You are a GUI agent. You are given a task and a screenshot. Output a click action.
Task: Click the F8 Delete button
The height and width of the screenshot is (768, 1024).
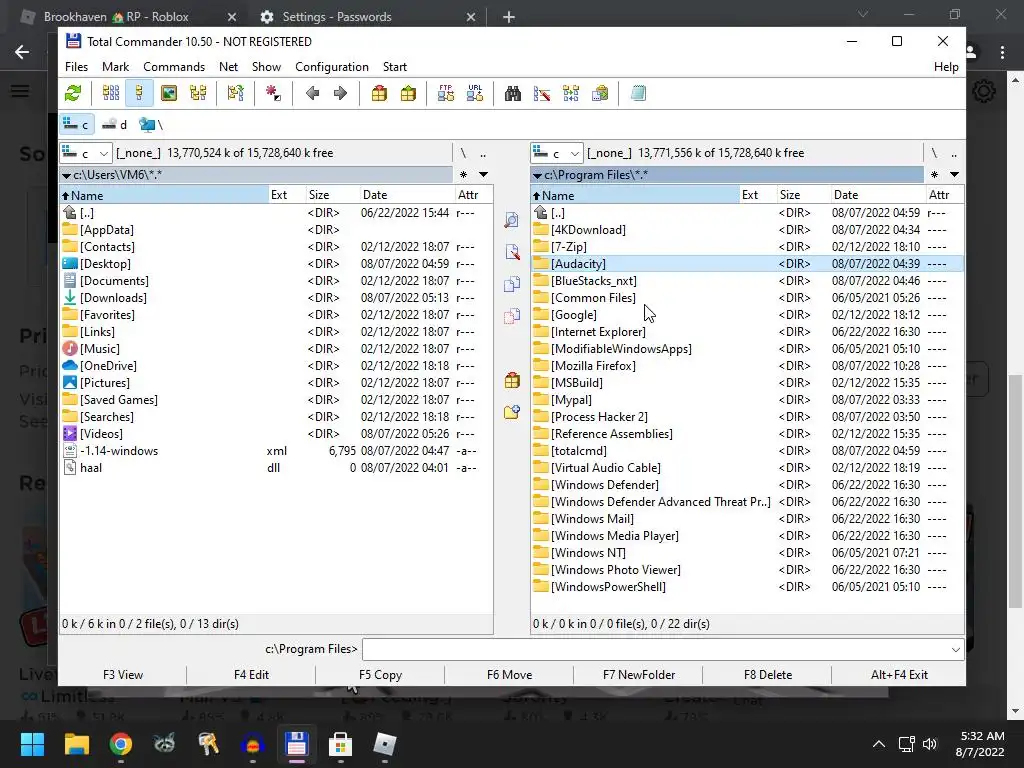768,675
